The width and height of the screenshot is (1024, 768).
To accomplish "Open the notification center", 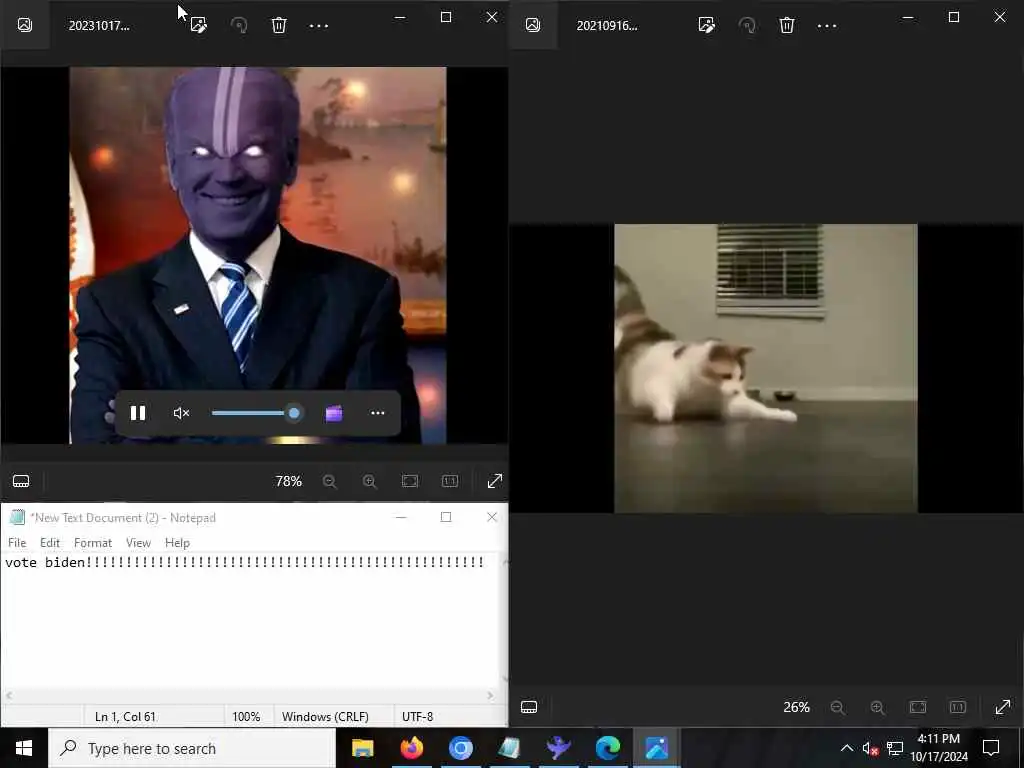I will pos(991,748).
